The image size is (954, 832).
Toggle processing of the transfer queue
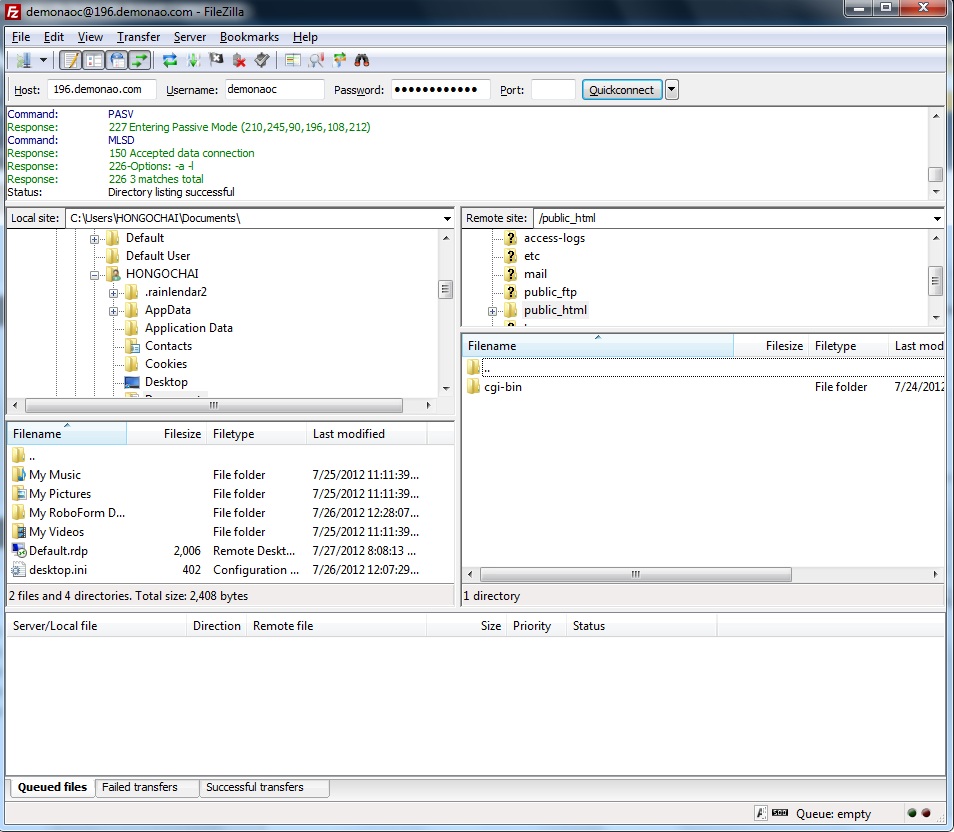pyautogui.click(x=193, y=60)
